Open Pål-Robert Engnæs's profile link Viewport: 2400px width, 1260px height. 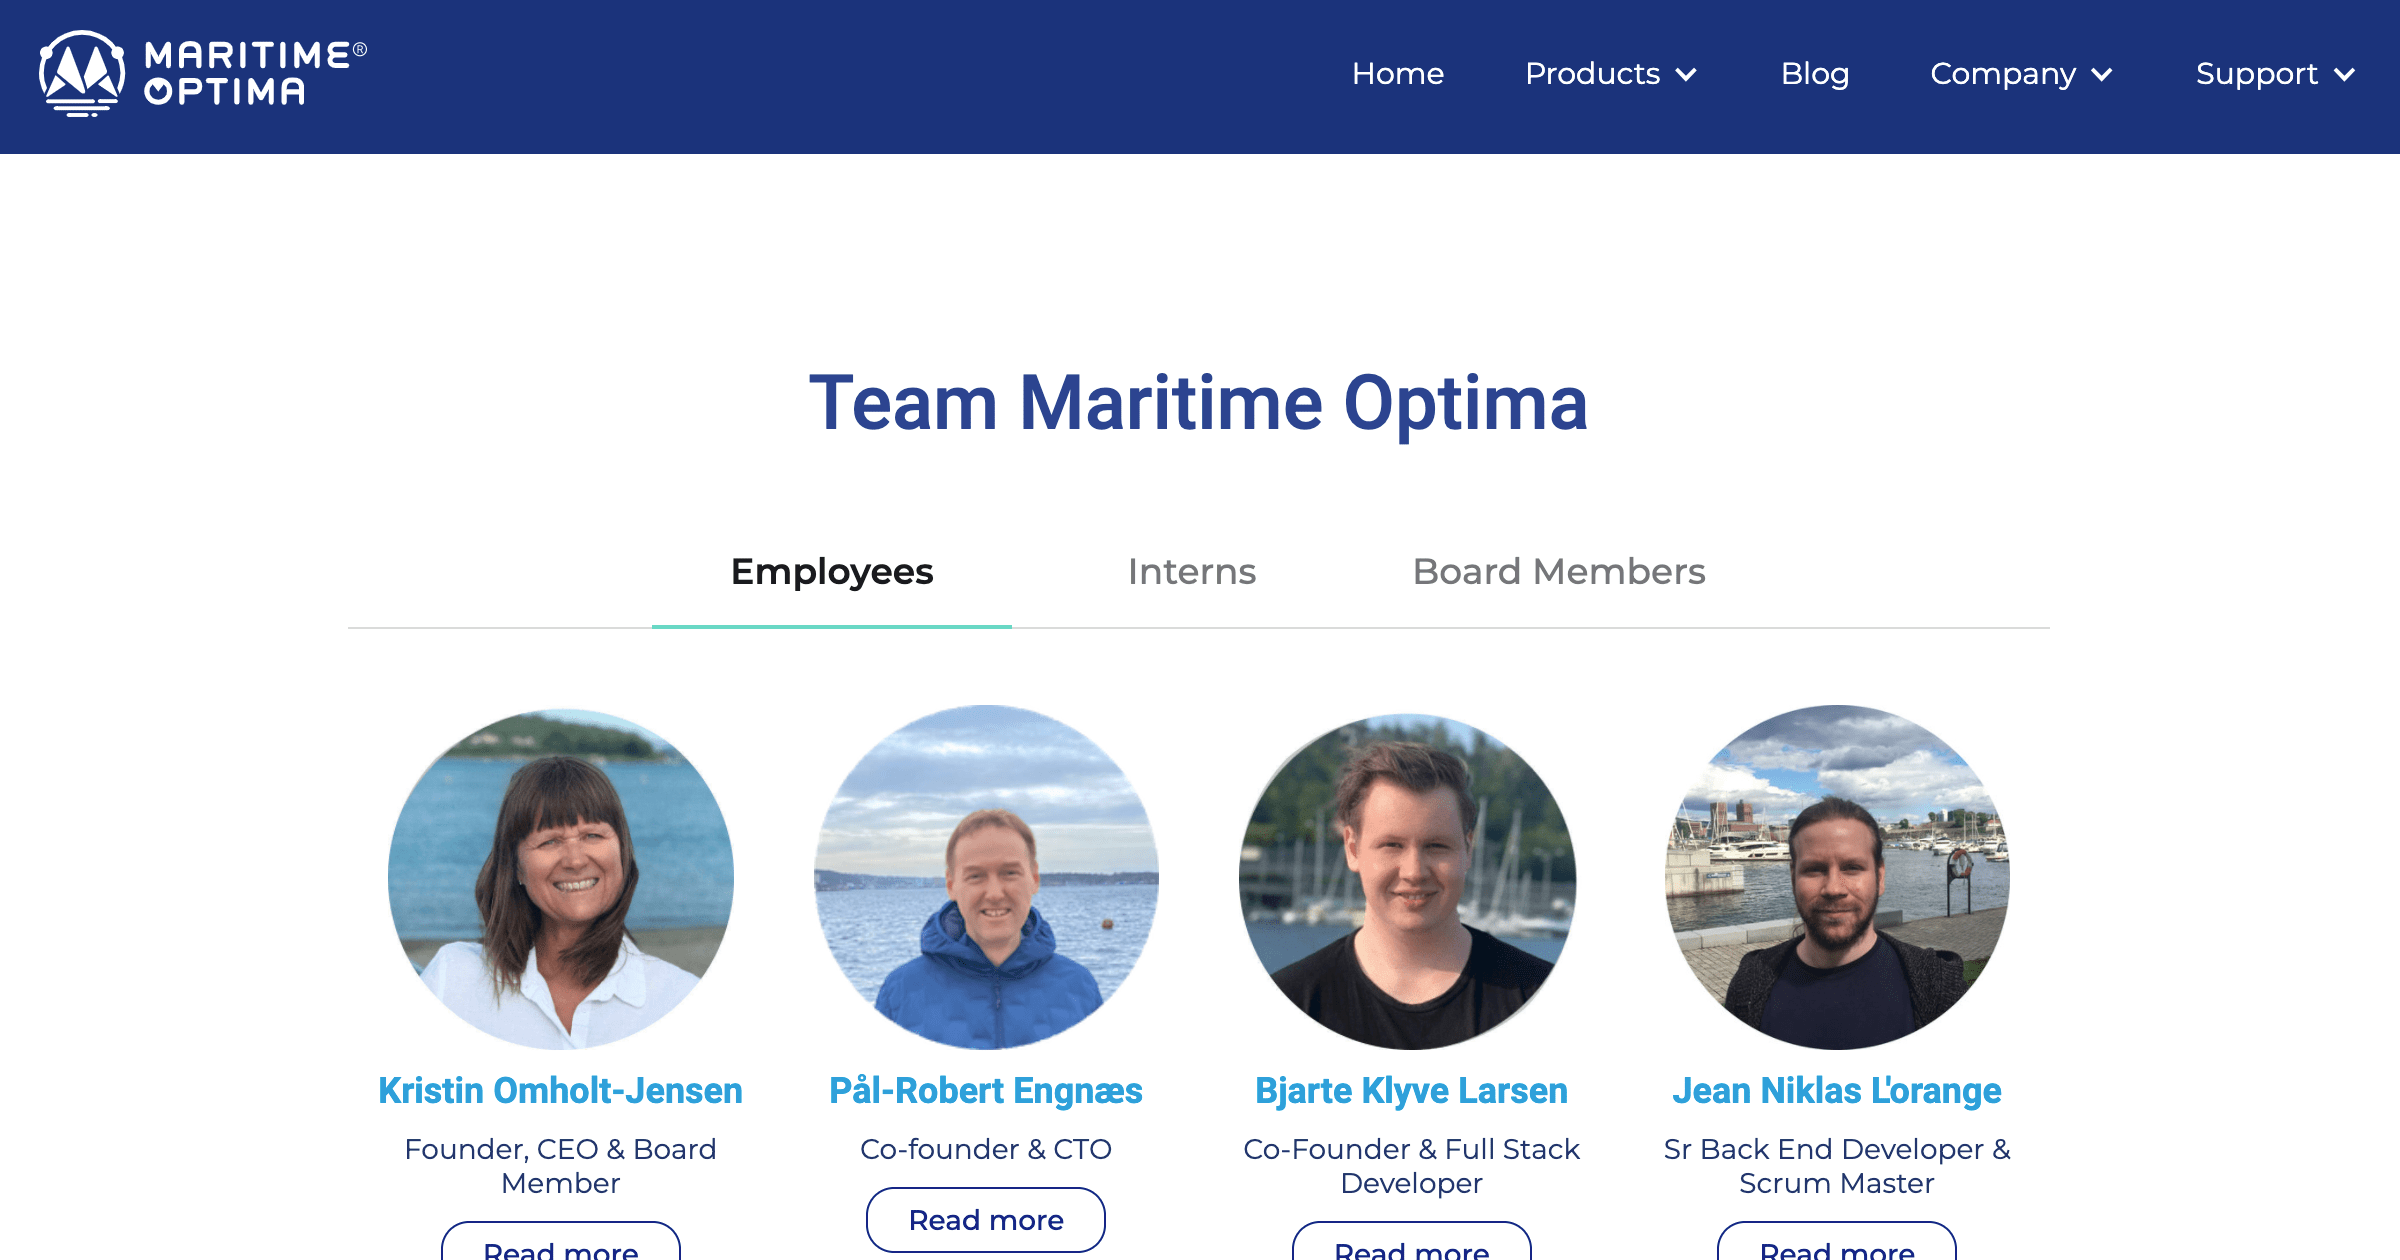[x=985, y=1090]
